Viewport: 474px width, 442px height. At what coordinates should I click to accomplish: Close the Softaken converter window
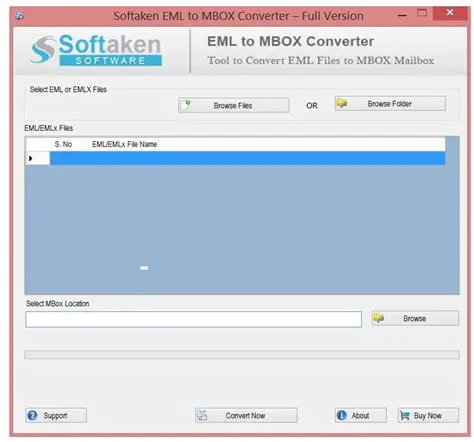coord(450,13)
